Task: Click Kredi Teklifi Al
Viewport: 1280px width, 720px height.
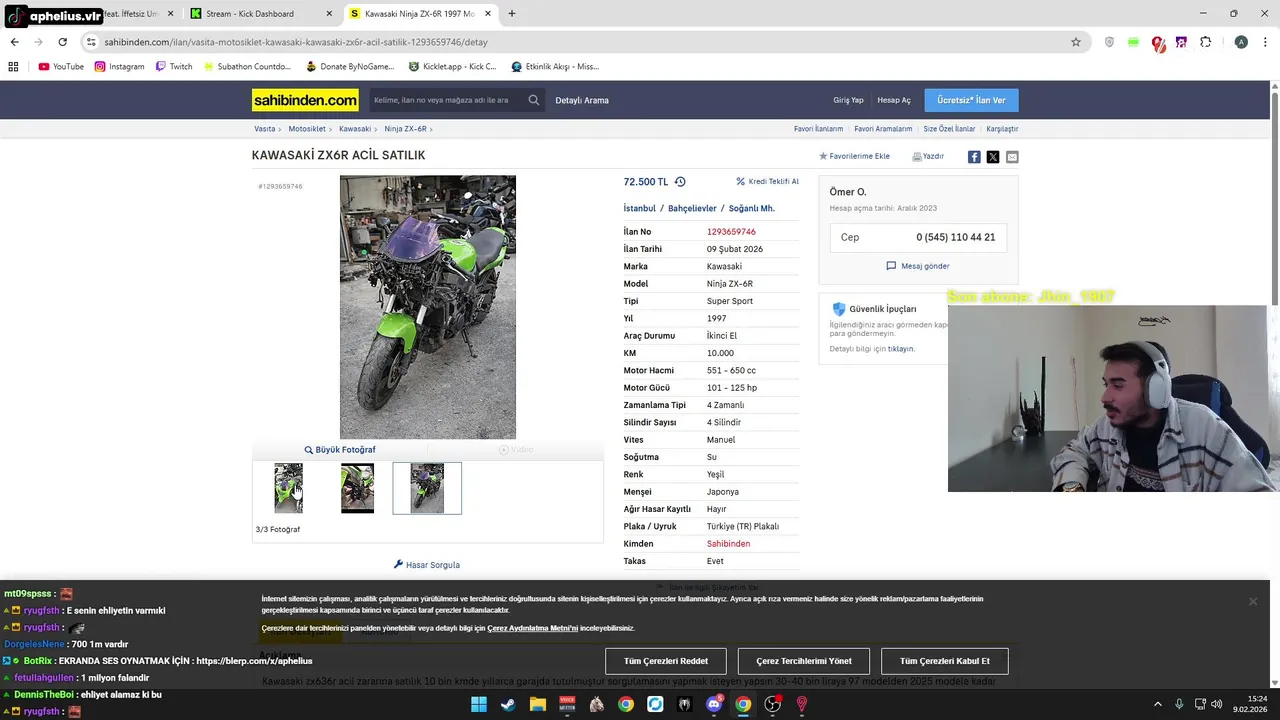Action: tap(767, 182)
